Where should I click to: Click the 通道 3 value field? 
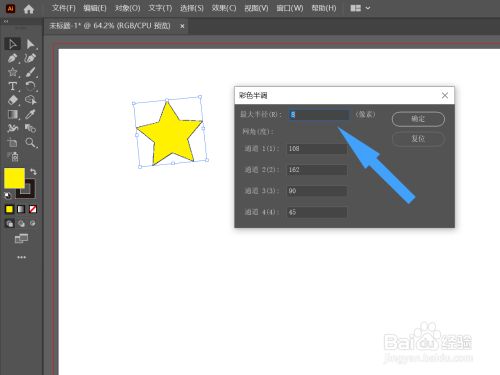(317, 191)
